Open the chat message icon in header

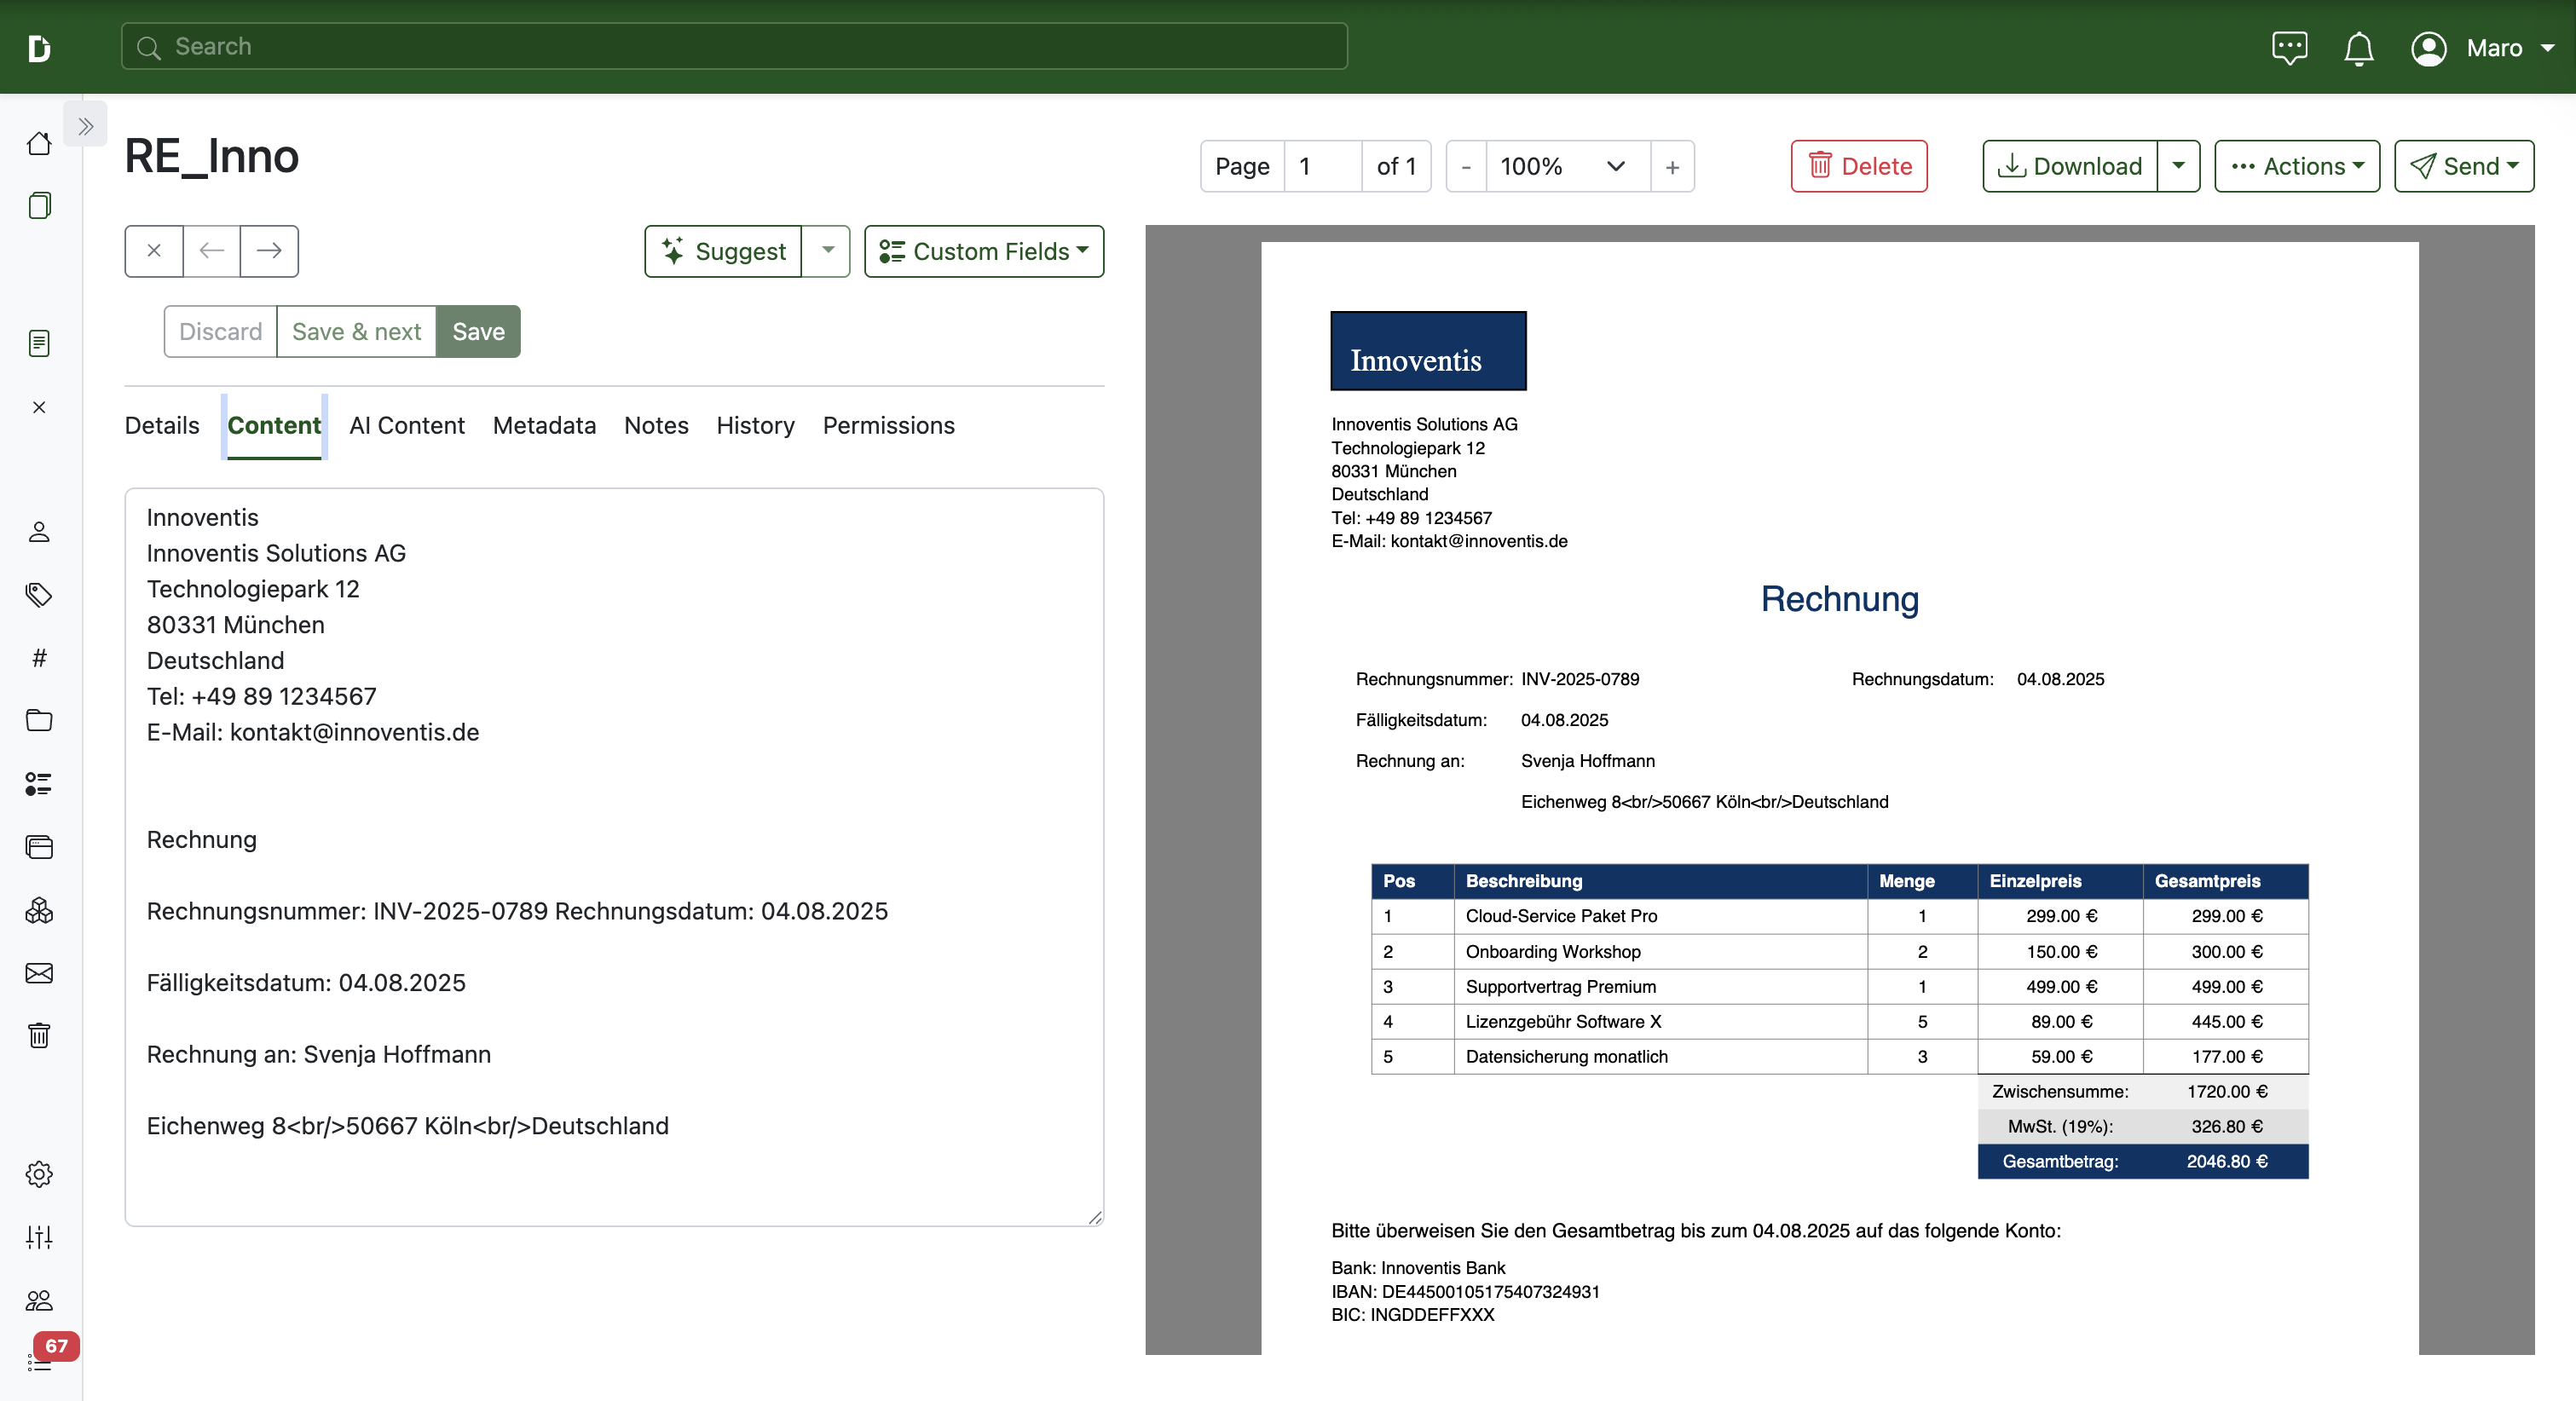[2289, 48]
